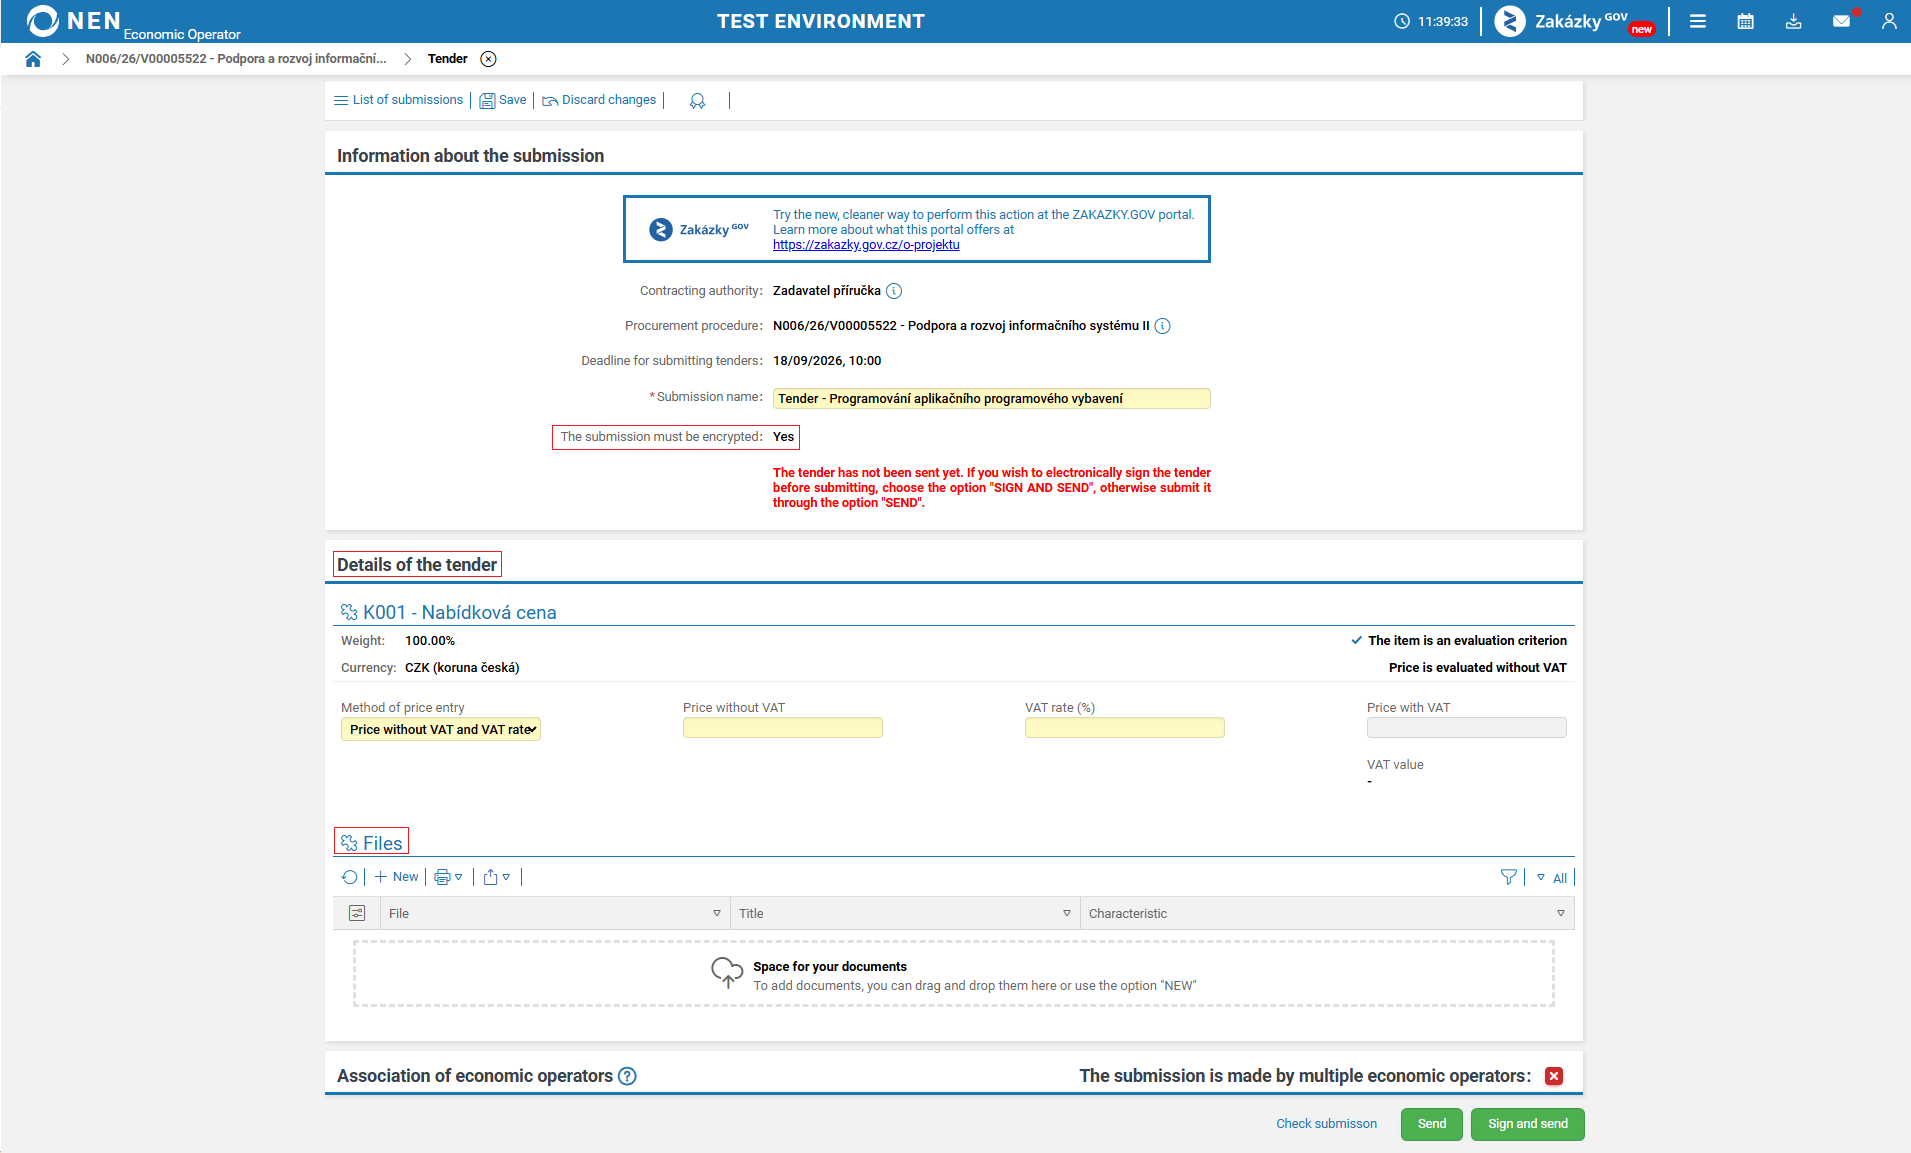
Task: Refresh the Files list
Action: pos(349,877)
